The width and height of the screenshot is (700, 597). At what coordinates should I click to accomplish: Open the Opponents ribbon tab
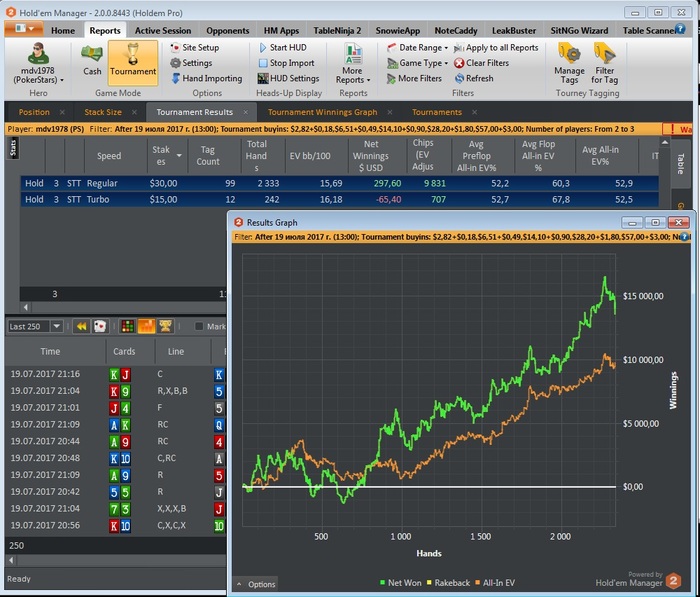(x=228, y=31)
